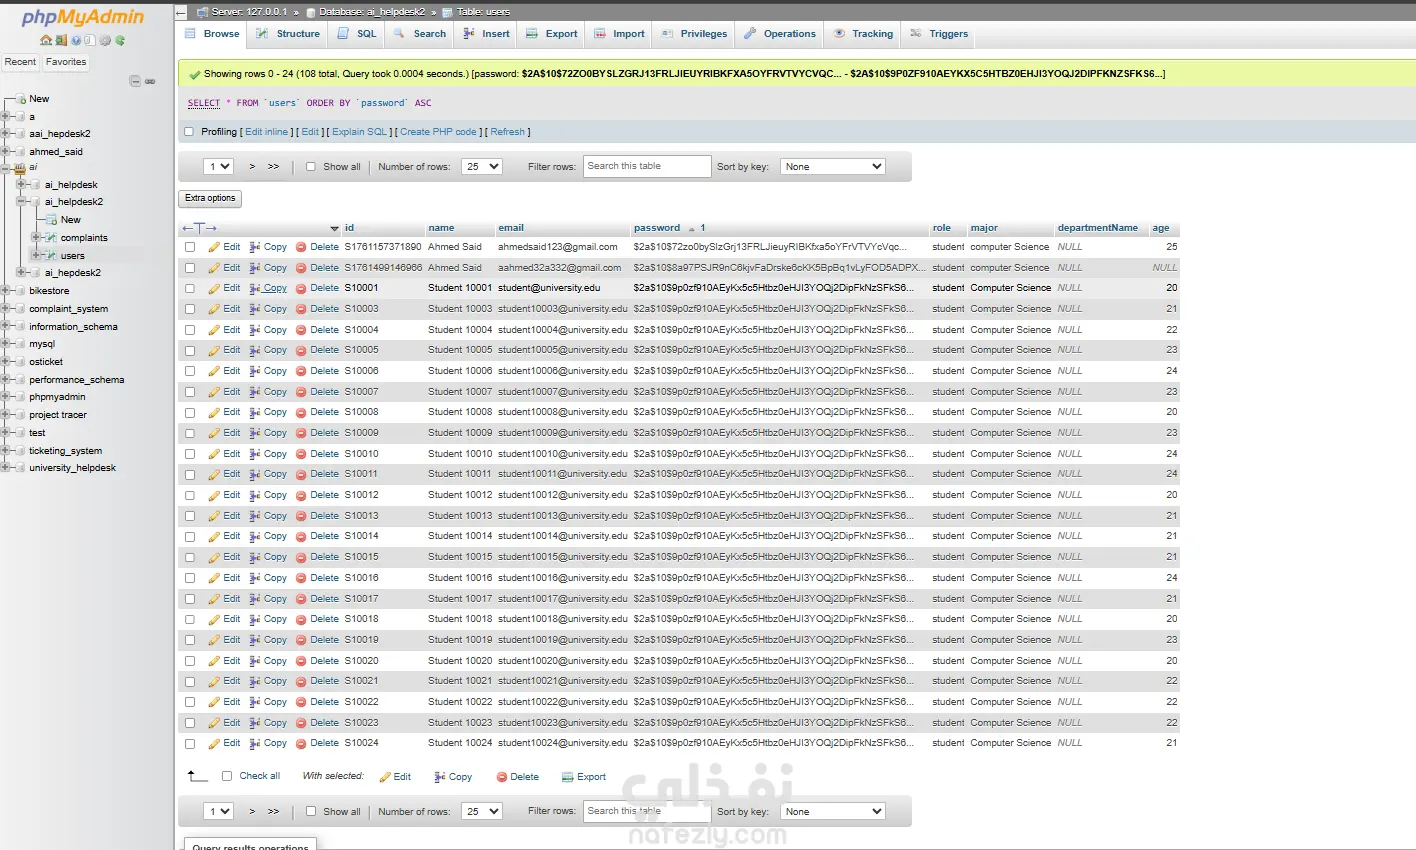Open the SQL tab
The image size is (1416, 850).
(x=357, y=34)
